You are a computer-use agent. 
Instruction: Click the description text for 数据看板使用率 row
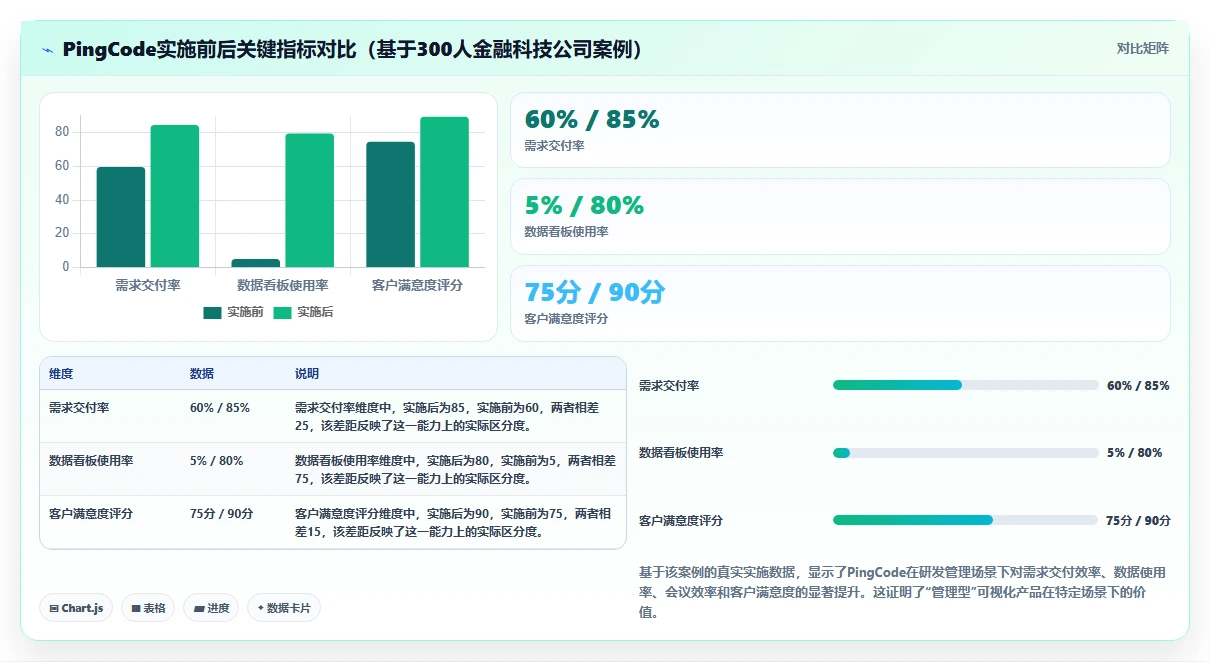(x=455, y=469)
